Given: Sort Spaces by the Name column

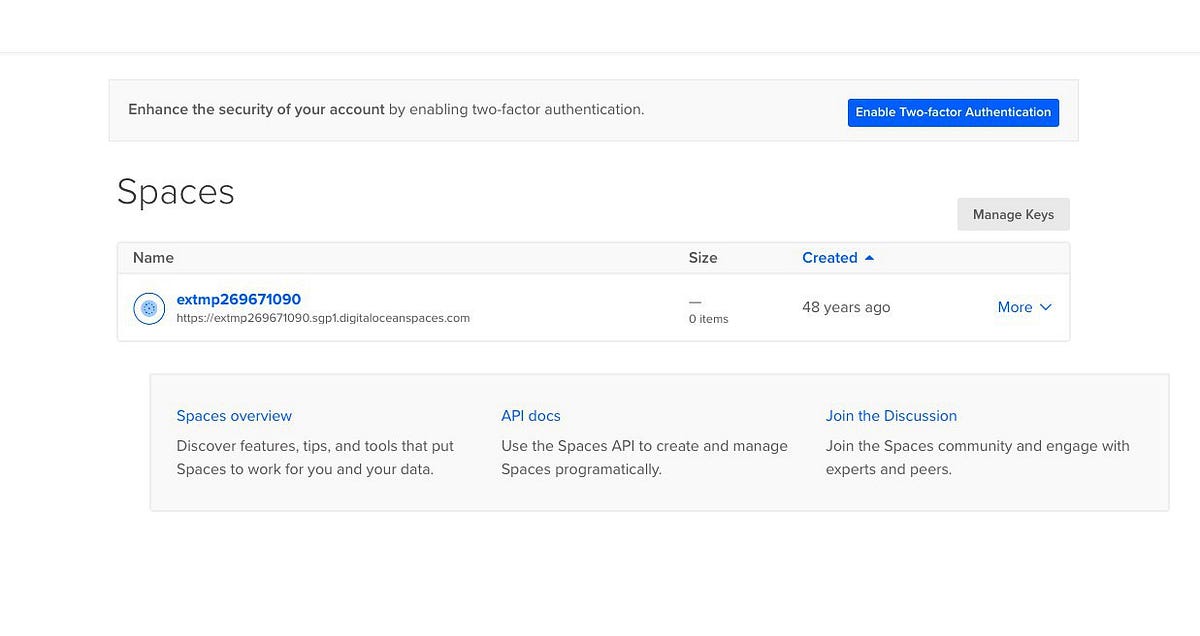Looking at the screenshot, I should click(153, 257).
